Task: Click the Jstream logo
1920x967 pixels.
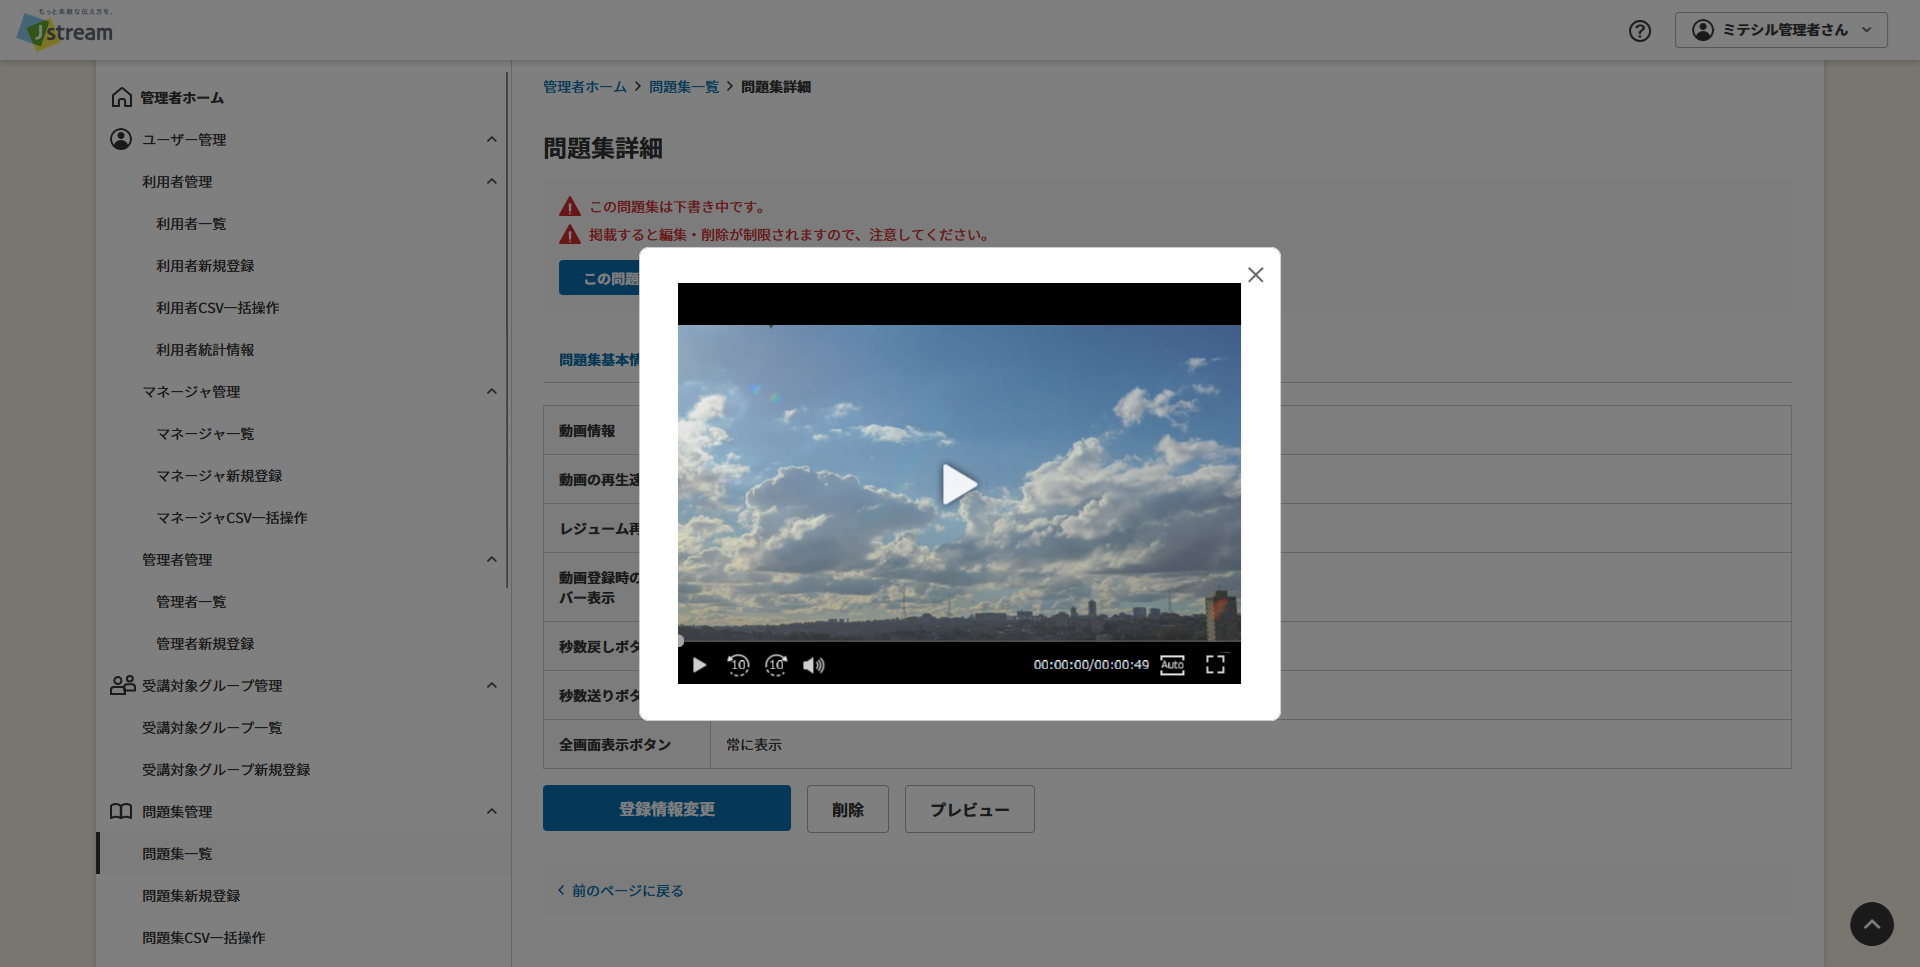Action: [65, 30]
